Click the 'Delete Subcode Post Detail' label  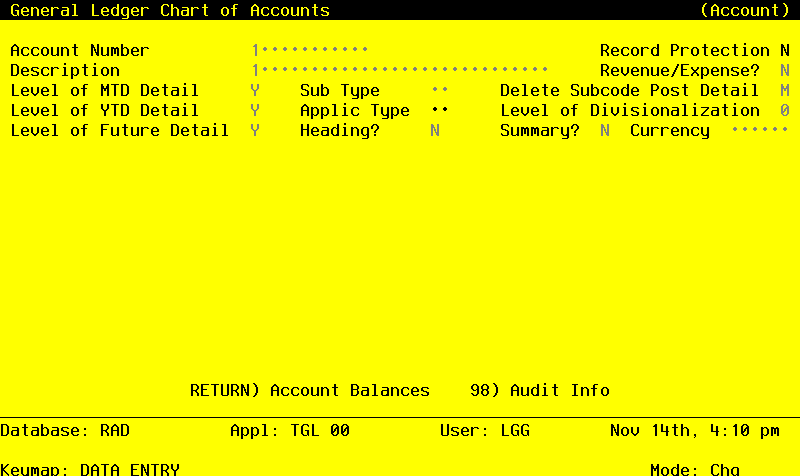point(630,90)
